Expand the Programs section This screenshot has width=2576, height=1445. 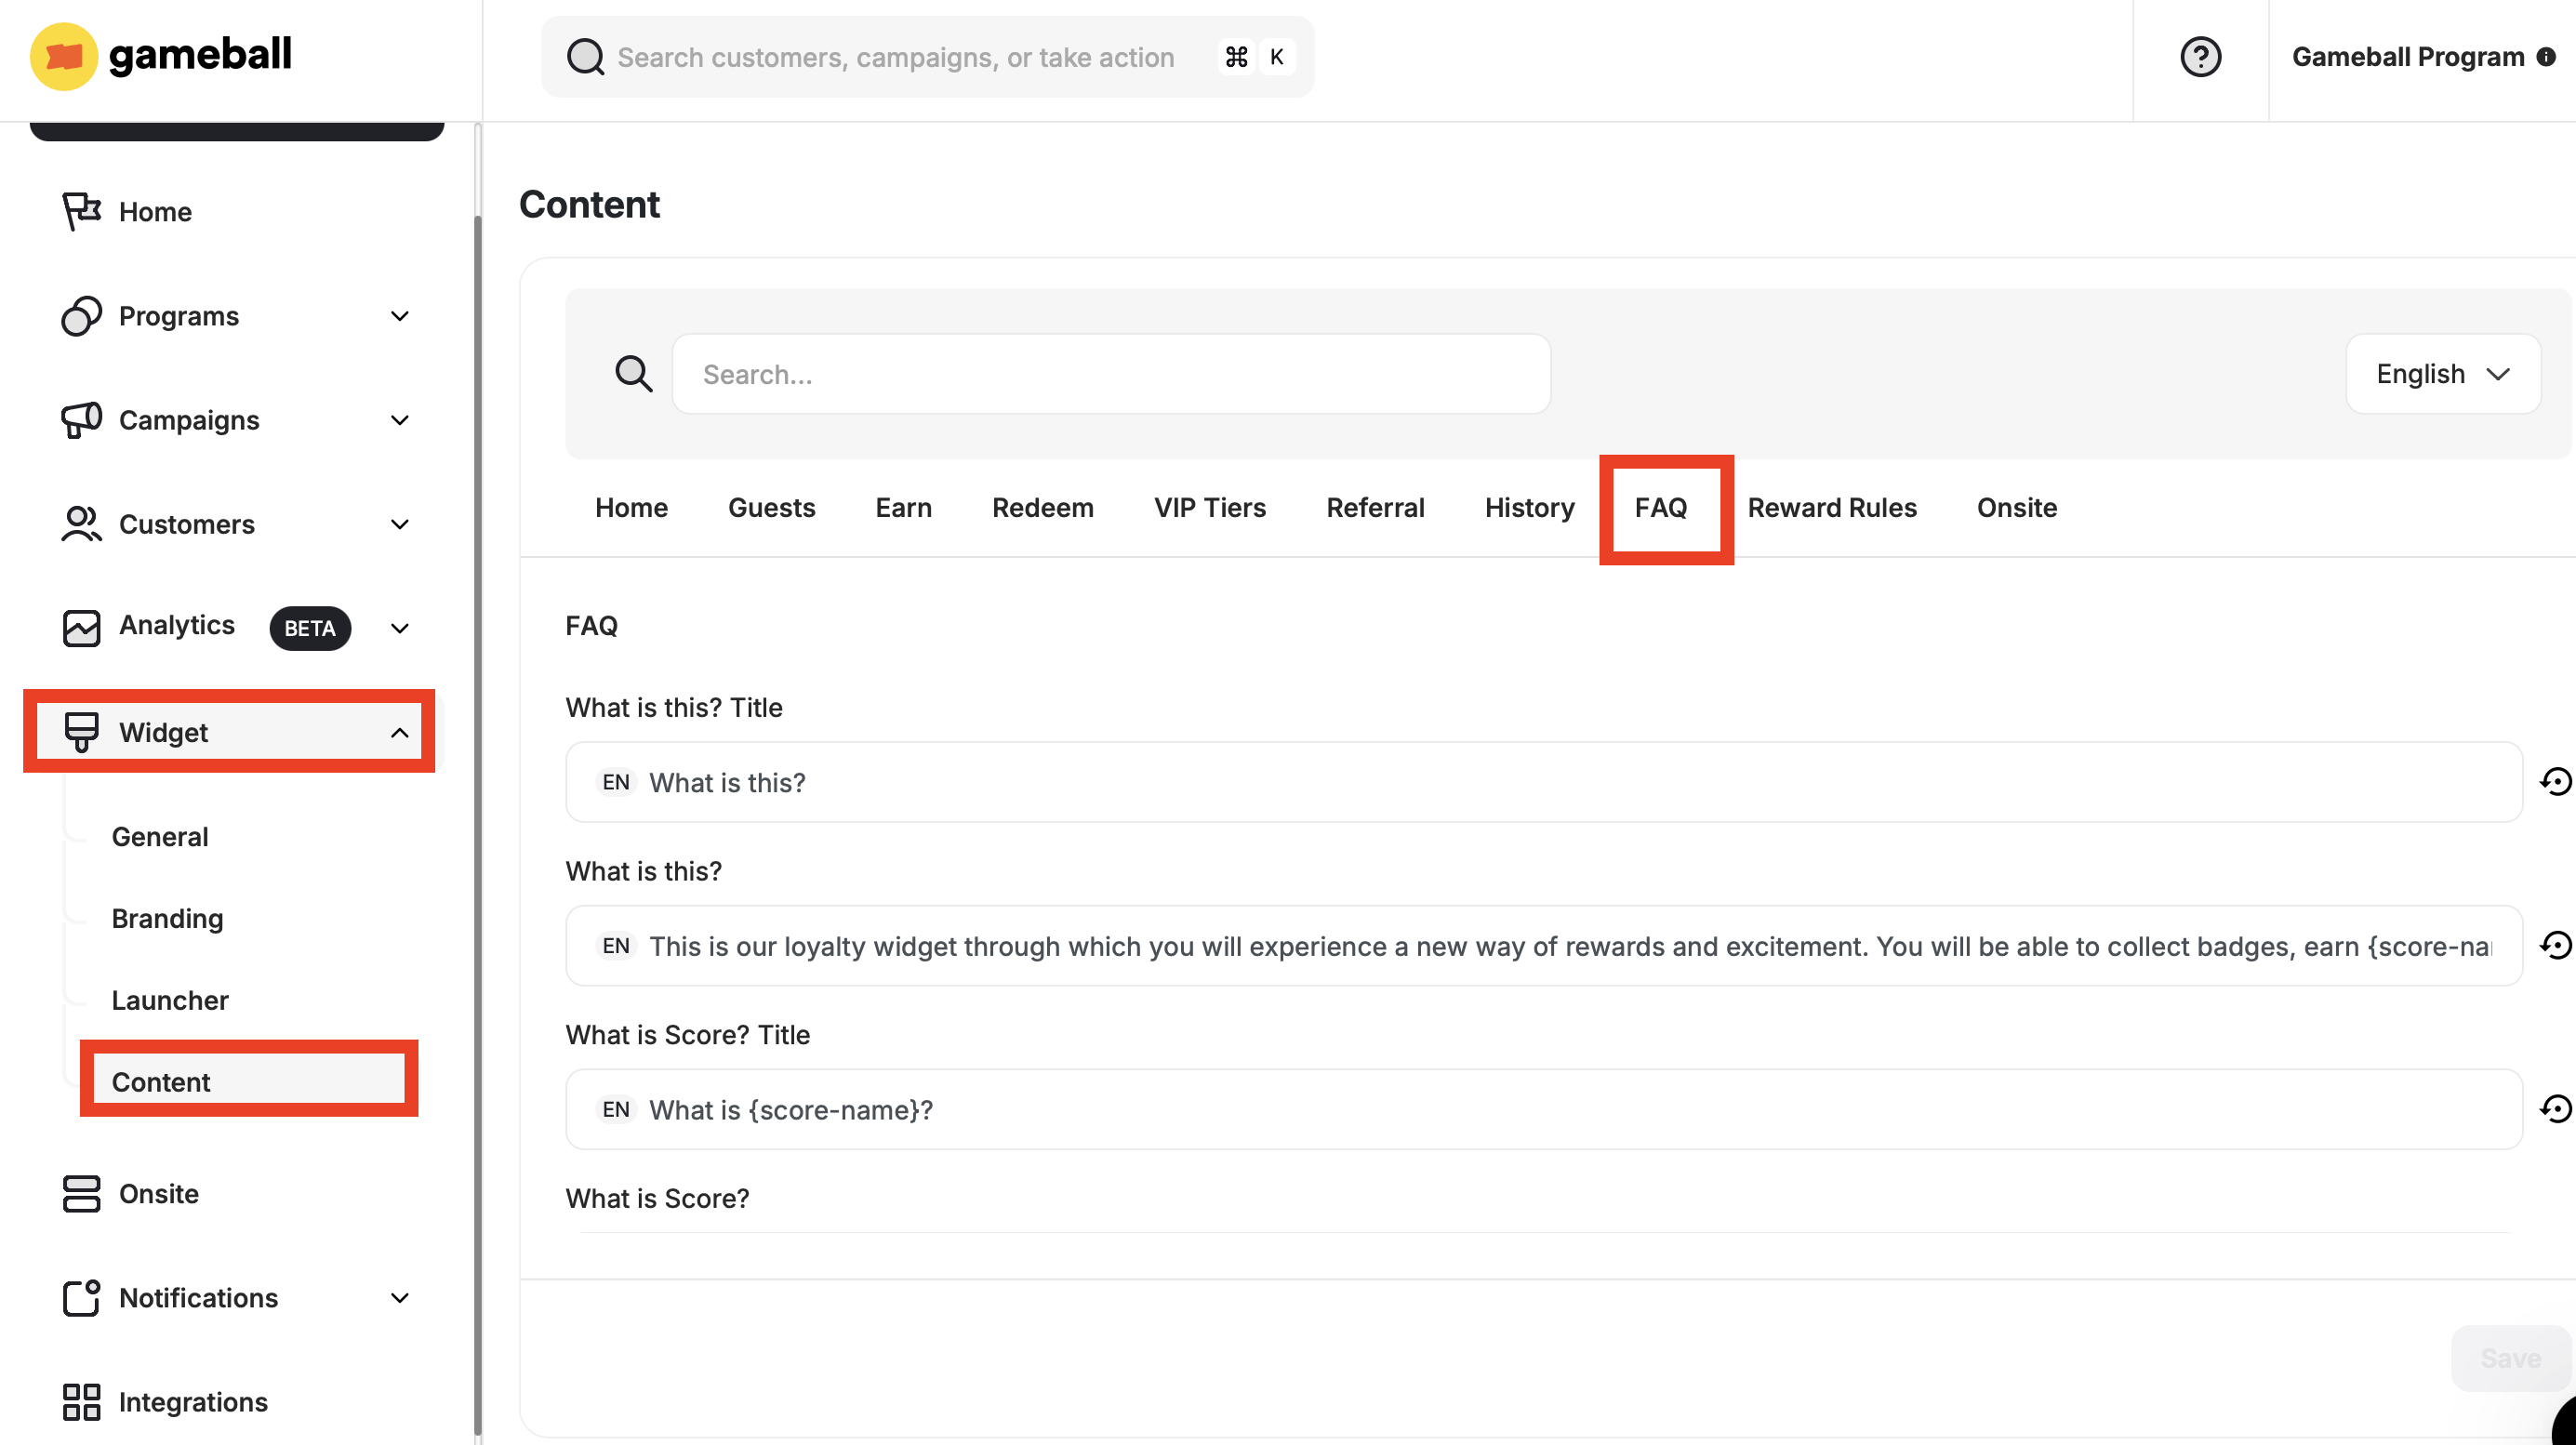(399, 316)
